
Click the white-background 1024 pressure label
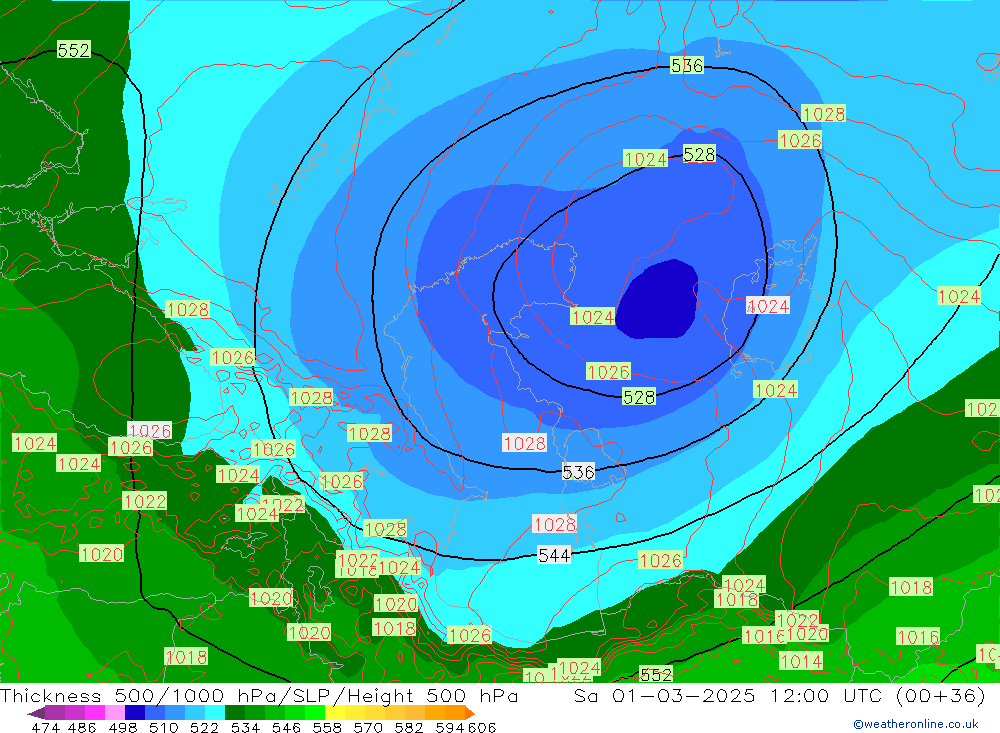point(768,306)
